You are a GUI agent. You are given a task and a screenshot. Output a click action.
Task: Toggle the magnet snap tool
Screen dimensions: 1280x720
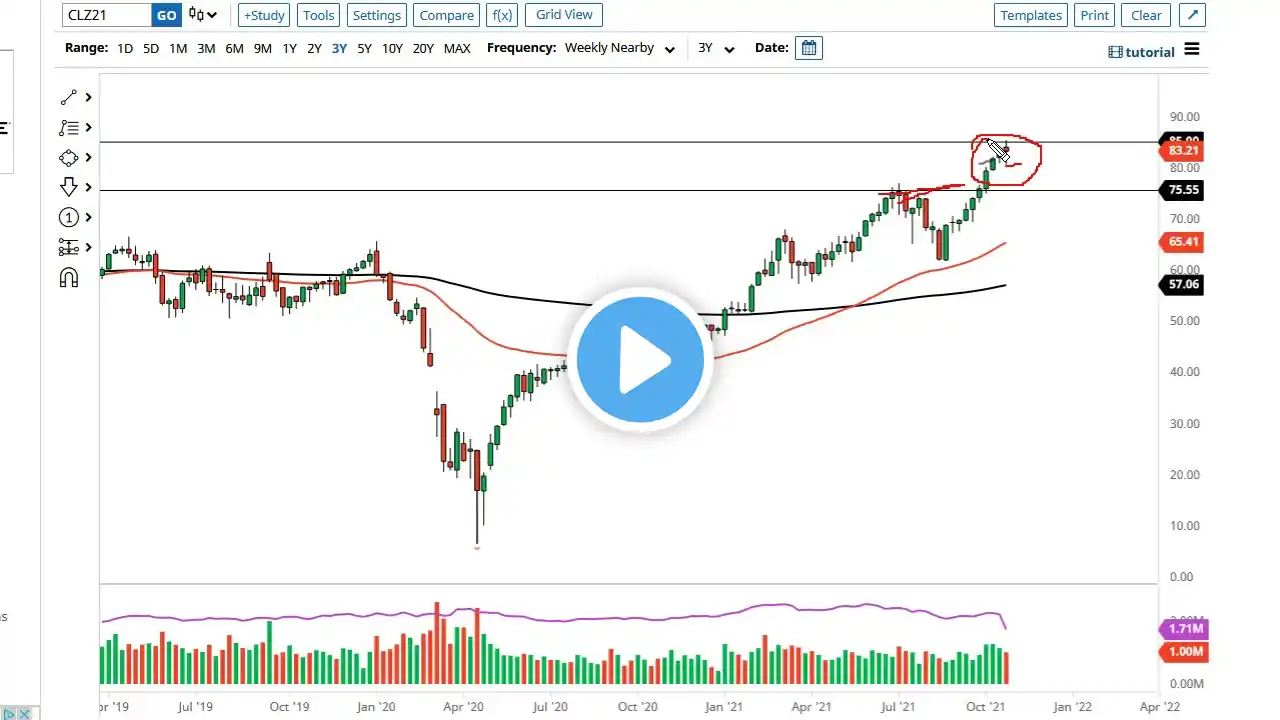click(x=68, y=278)
